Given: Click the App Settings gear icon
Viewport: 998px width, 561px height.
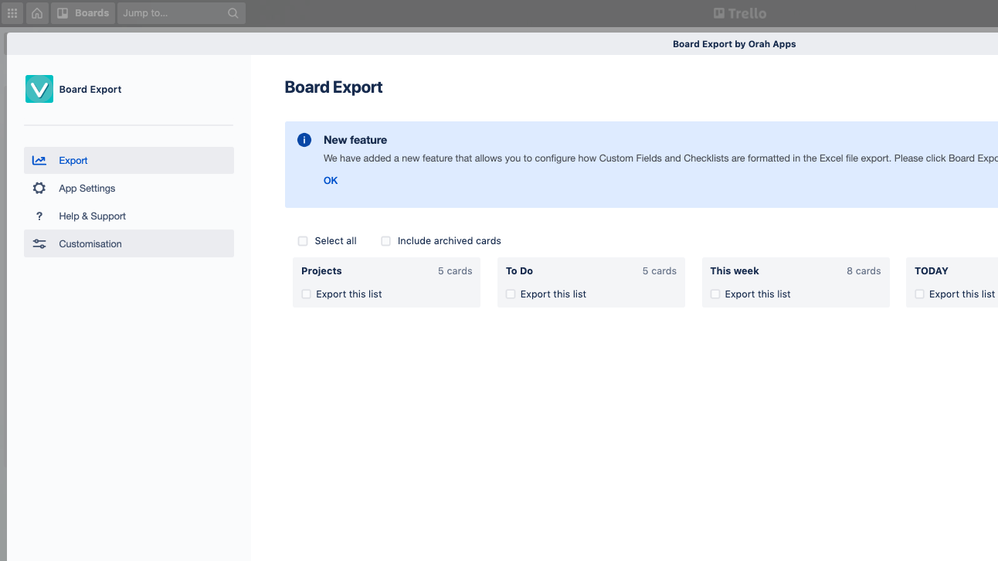Looking at the screenshot, I should [x=39, y=188].
